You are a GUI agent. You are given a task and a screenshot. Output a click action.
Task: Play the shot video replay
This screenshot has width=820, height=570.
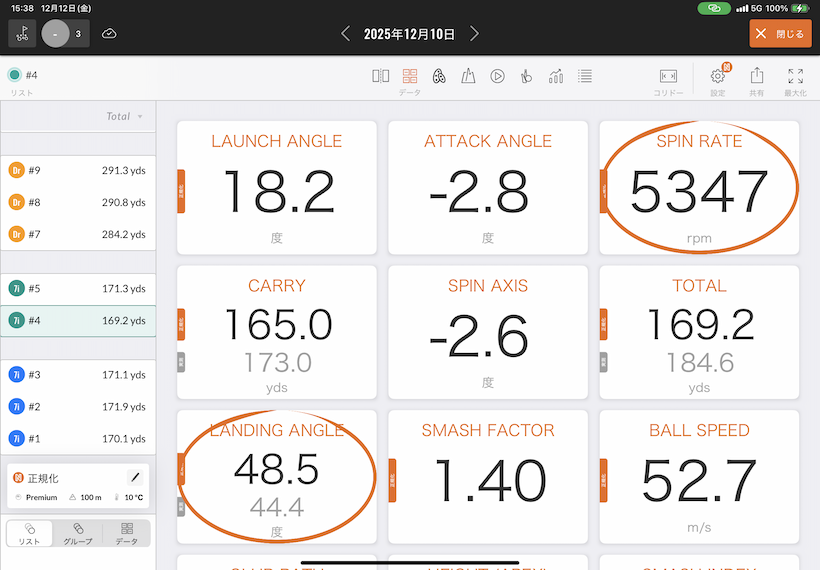(x=497, y=76)
